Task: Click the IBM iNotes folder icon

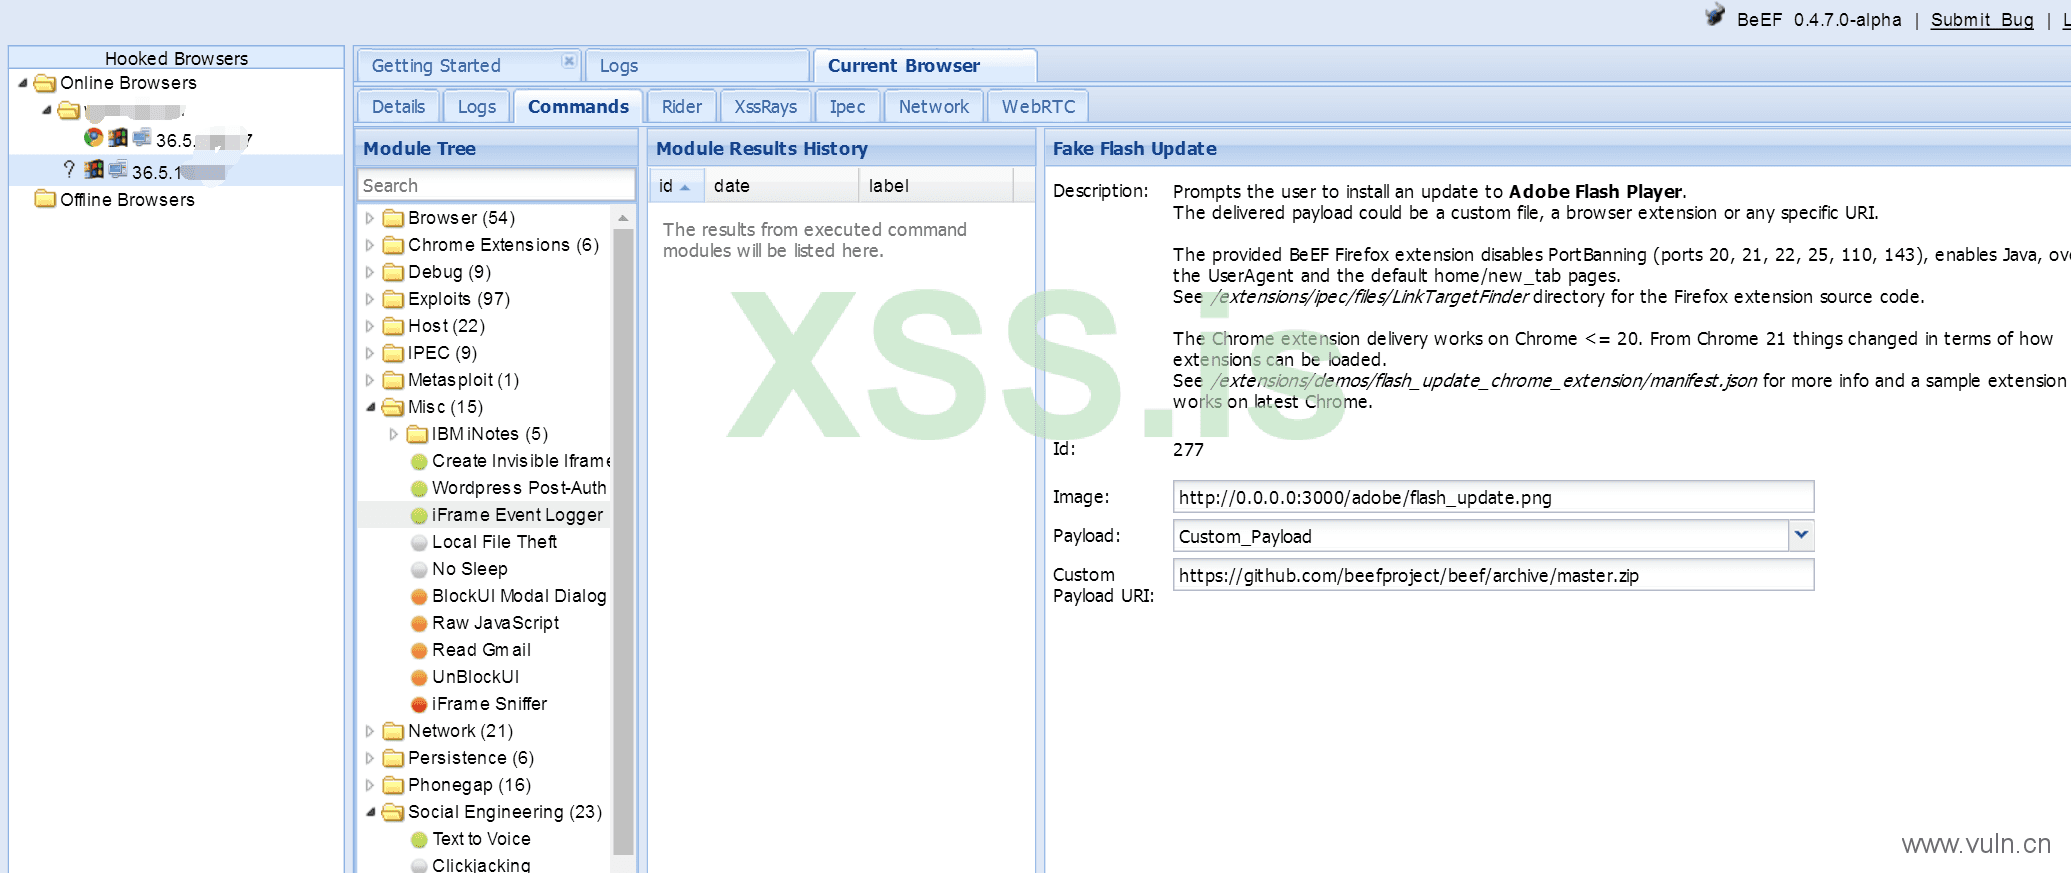Action: 417,434
